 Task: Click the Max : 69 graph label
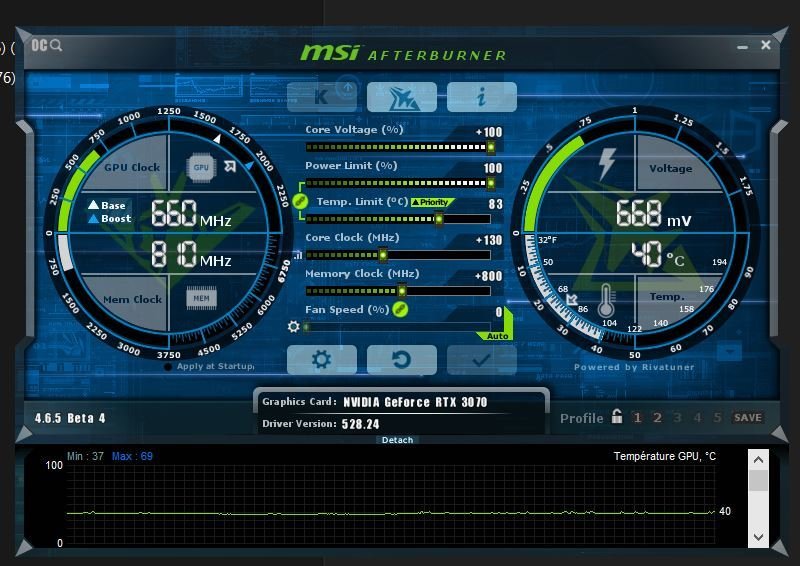132,456
